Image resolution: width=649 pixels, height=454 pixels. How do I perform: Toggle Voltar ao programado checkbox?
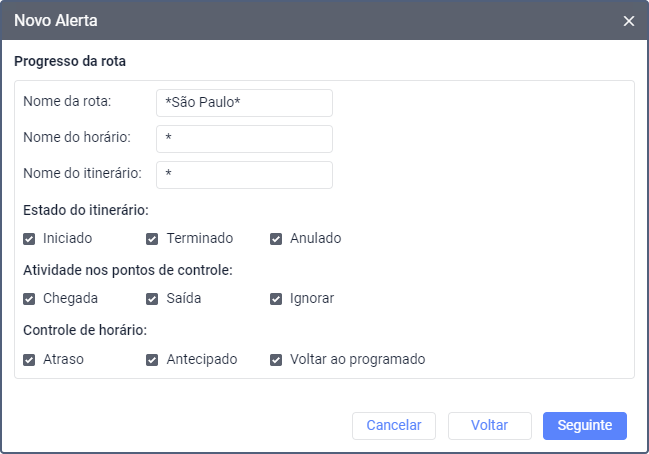(x=276, y=360)
